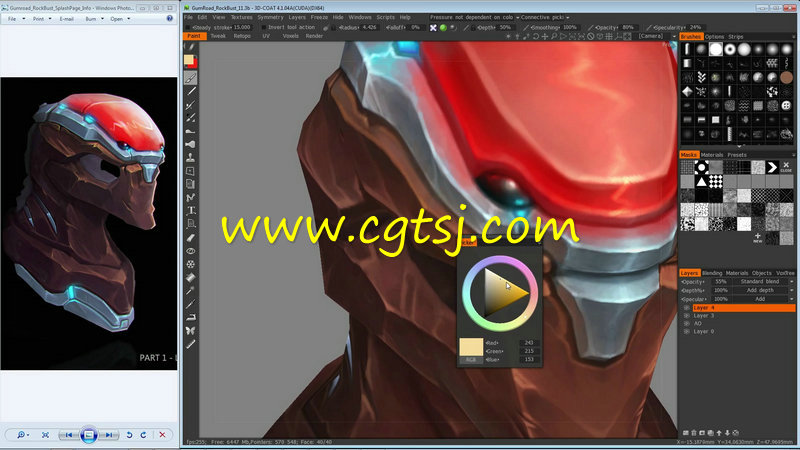Toggle visibility of Layer 0
This screenshot has width=800, height=450.
tap(687, 332)
